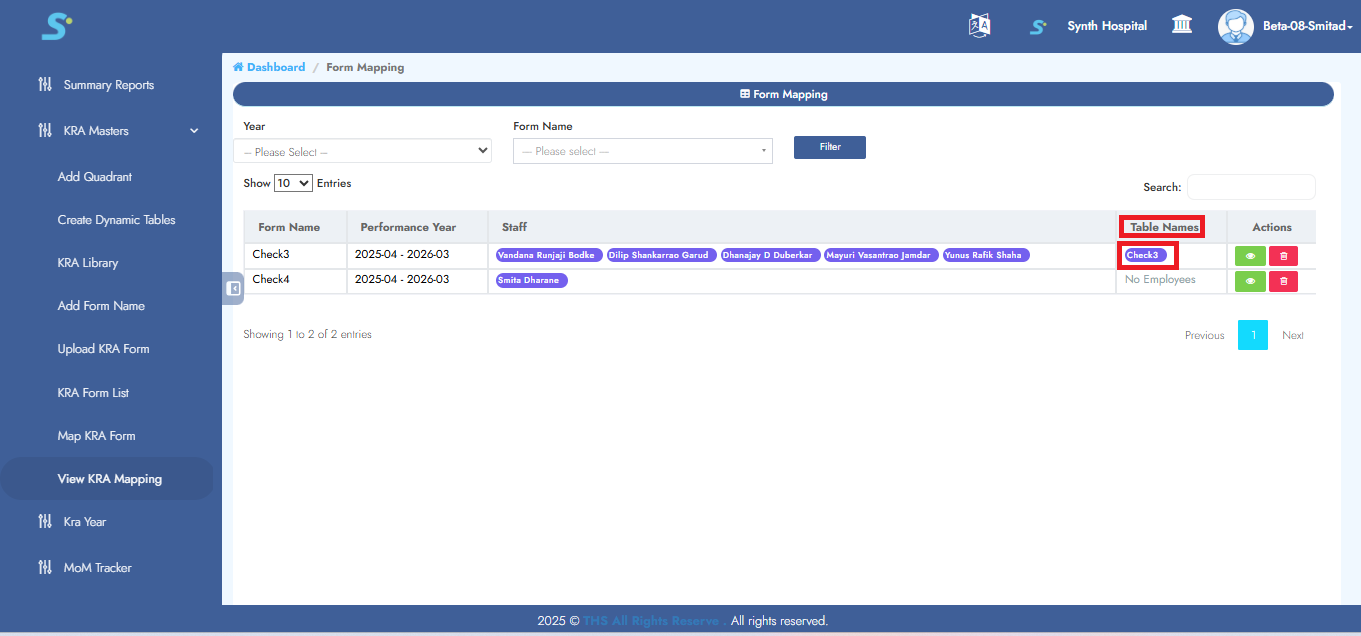Open the view eye icon for Check3 row
This screenshot has width=1361, height=636.
(x=1250, y=255)
